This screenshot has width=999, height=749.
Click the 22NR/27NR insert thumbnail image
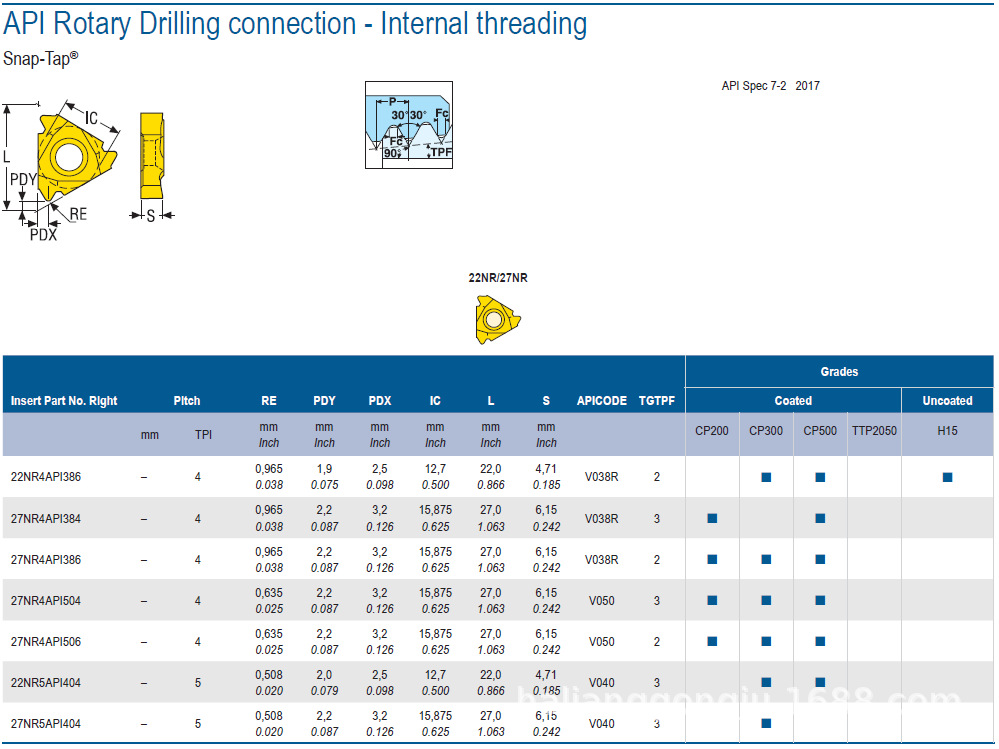point(498,319)
